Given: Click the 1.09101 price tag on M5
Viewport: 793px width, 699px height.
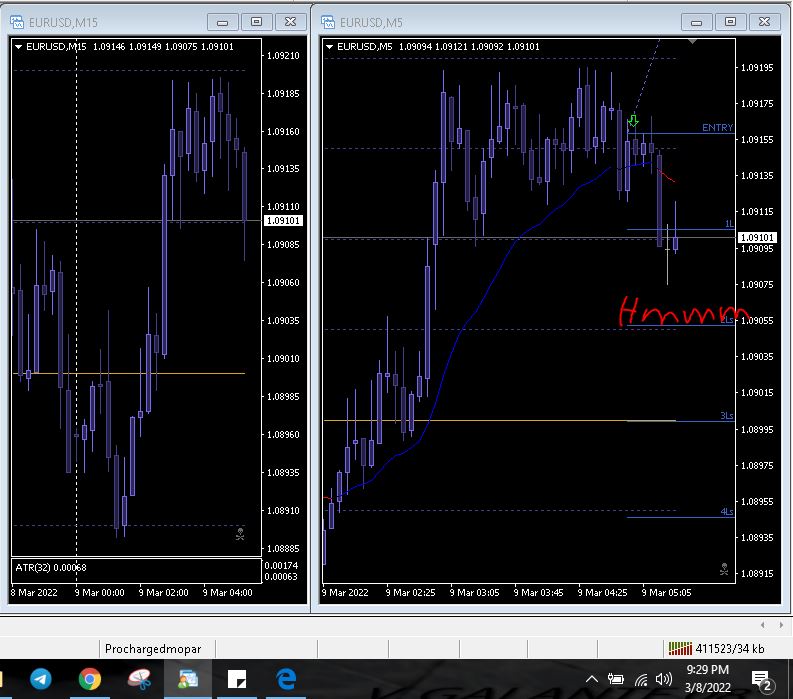Looking at the screenshot, I should click(757, 237).
